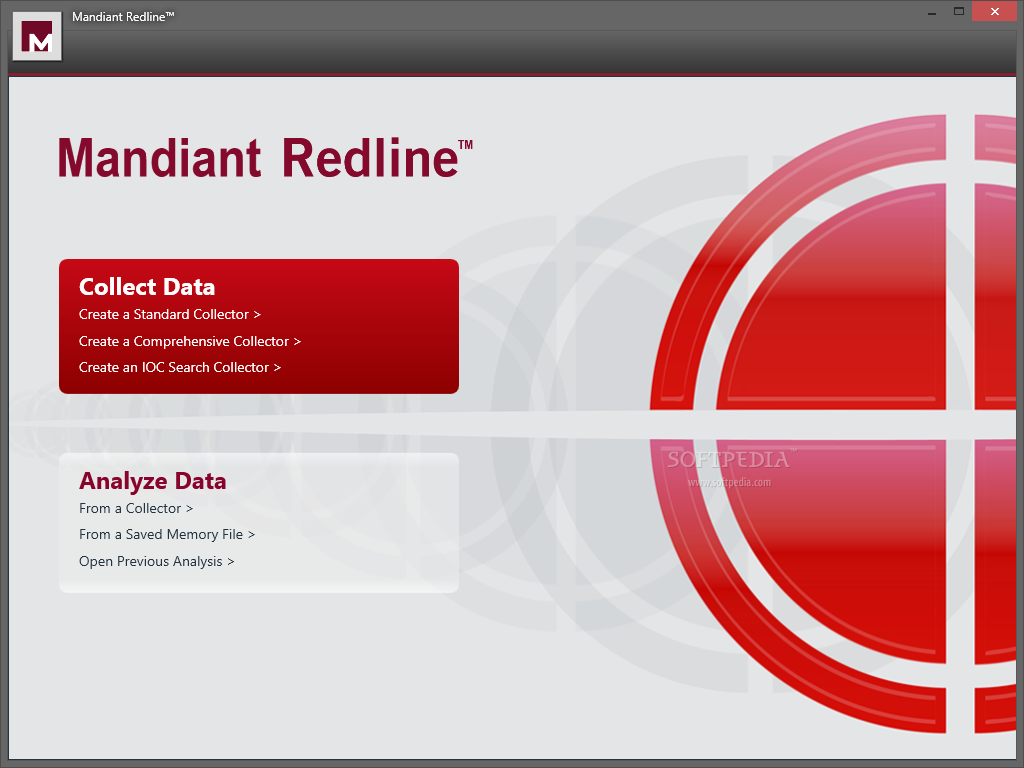Open Create a Standard Collector
Image resolution: width=1024 pixels, height=768 pixels.
170,314
